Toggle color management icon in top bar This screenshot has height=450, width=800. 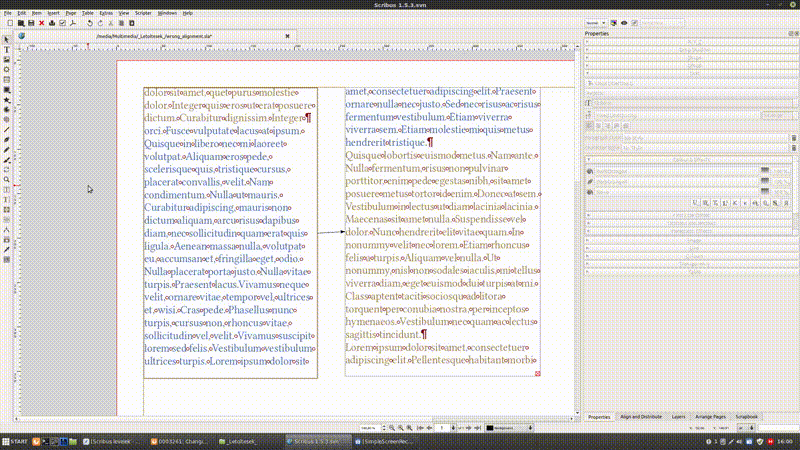[x=614, y=21]
